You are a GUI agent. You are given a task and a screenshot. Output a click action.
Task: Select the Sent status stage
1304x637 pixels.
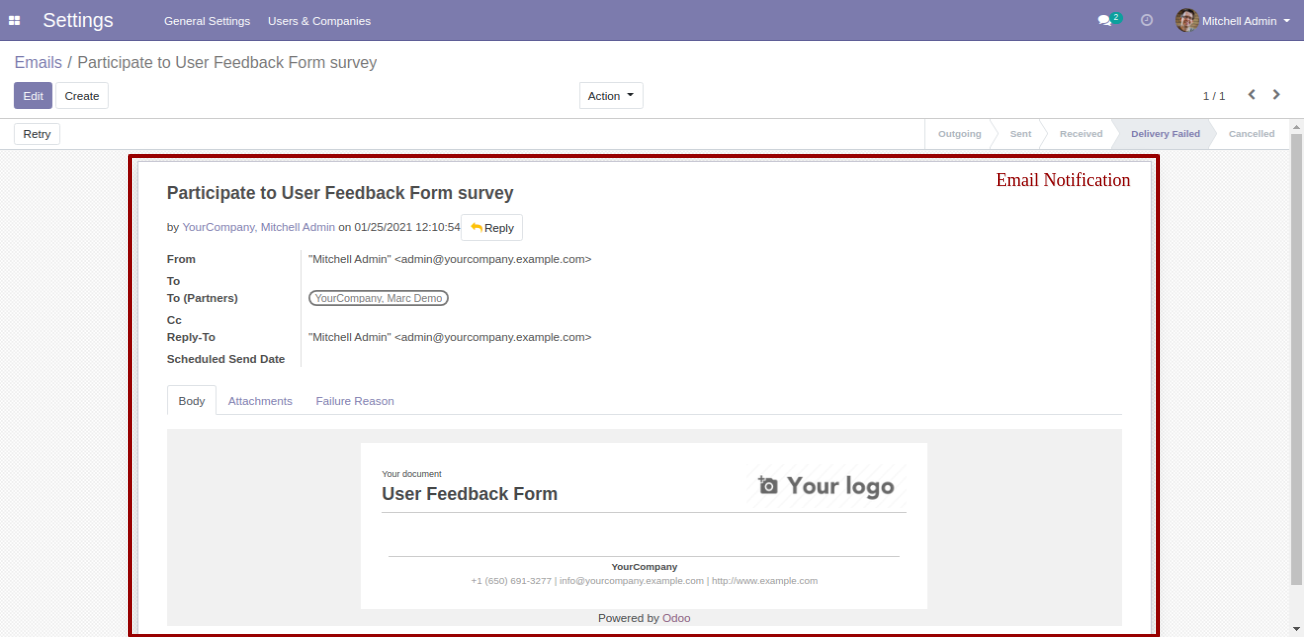pos(1020,134)
